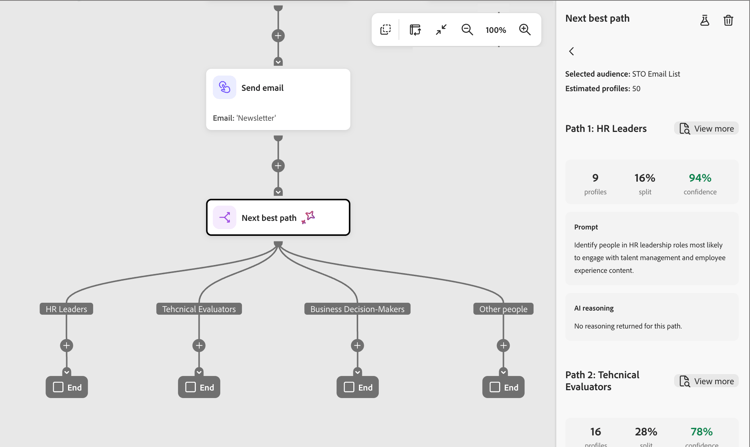Add a node between Send email and Next best path
The image size is (750, 447).
click(x=278, y=166)
